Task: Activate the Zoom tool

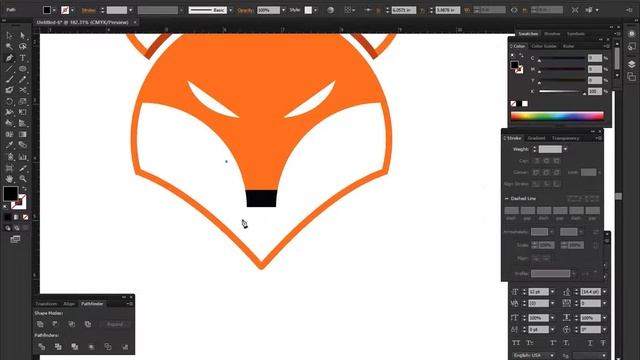Action: click(x=22, y=179)
